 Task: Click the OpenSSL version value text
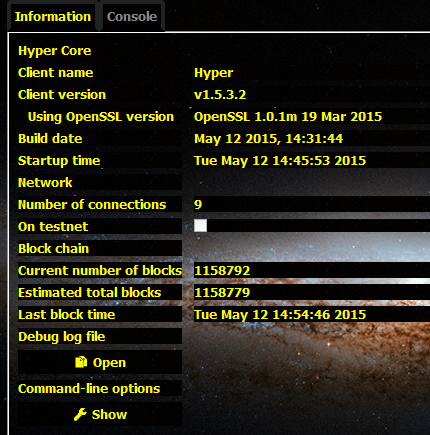click(x=288, y=117)
